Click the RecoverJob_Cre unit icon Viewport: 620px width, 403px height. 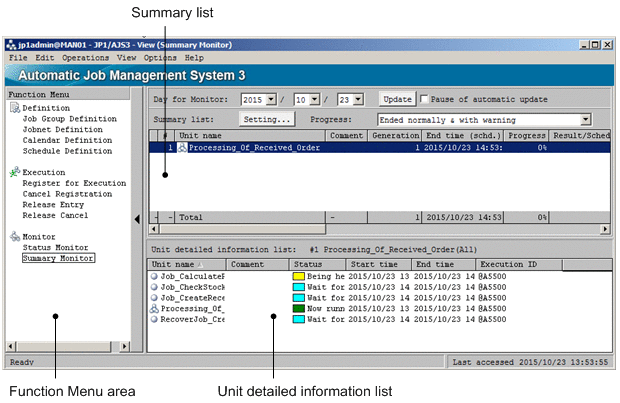(154, 319)
